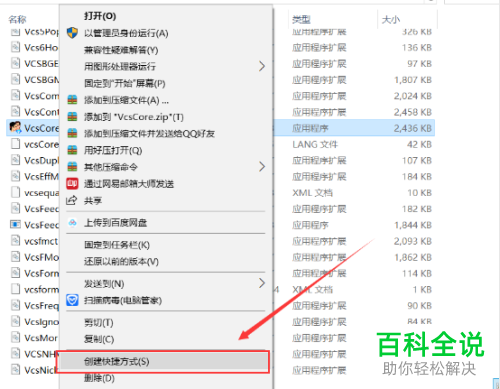Click the NetEase mail master icon
Viewport: 500px width, 389px height.
tap(72, 184)
